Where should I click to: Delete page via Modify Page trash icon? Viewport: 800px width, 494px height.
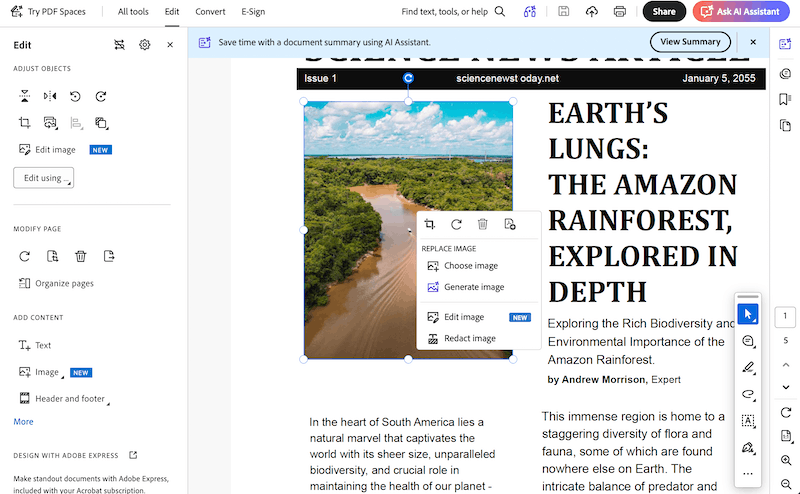coord(81,256)
